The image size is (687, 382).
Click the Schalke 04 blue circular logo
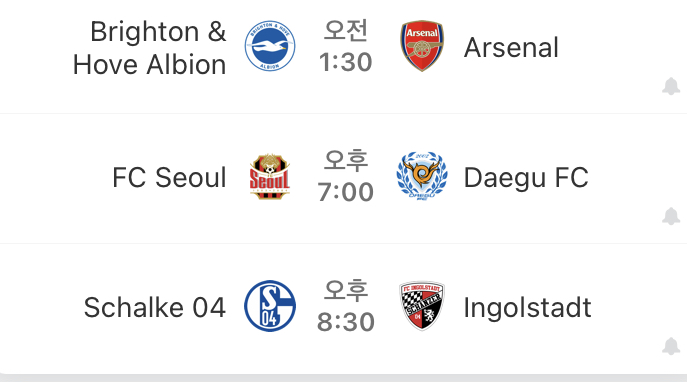tap(270, 306)
